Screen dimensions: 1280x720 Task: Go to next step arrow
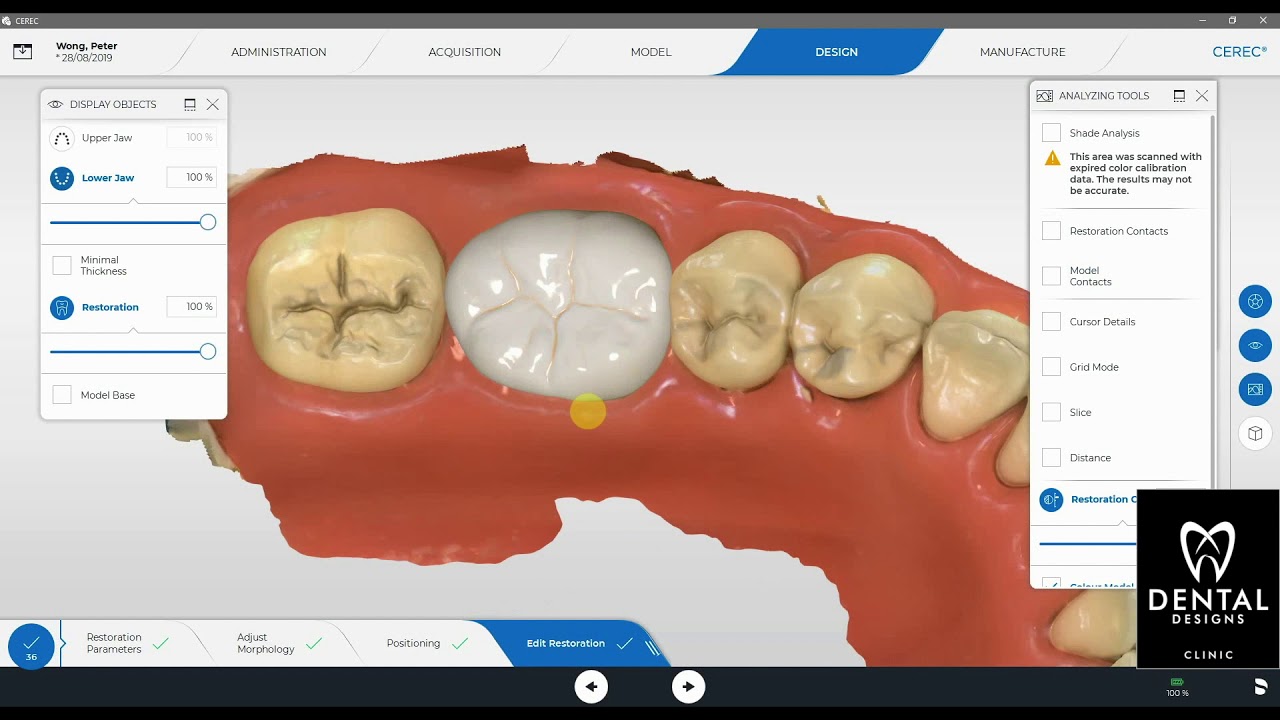click(688, 686)
